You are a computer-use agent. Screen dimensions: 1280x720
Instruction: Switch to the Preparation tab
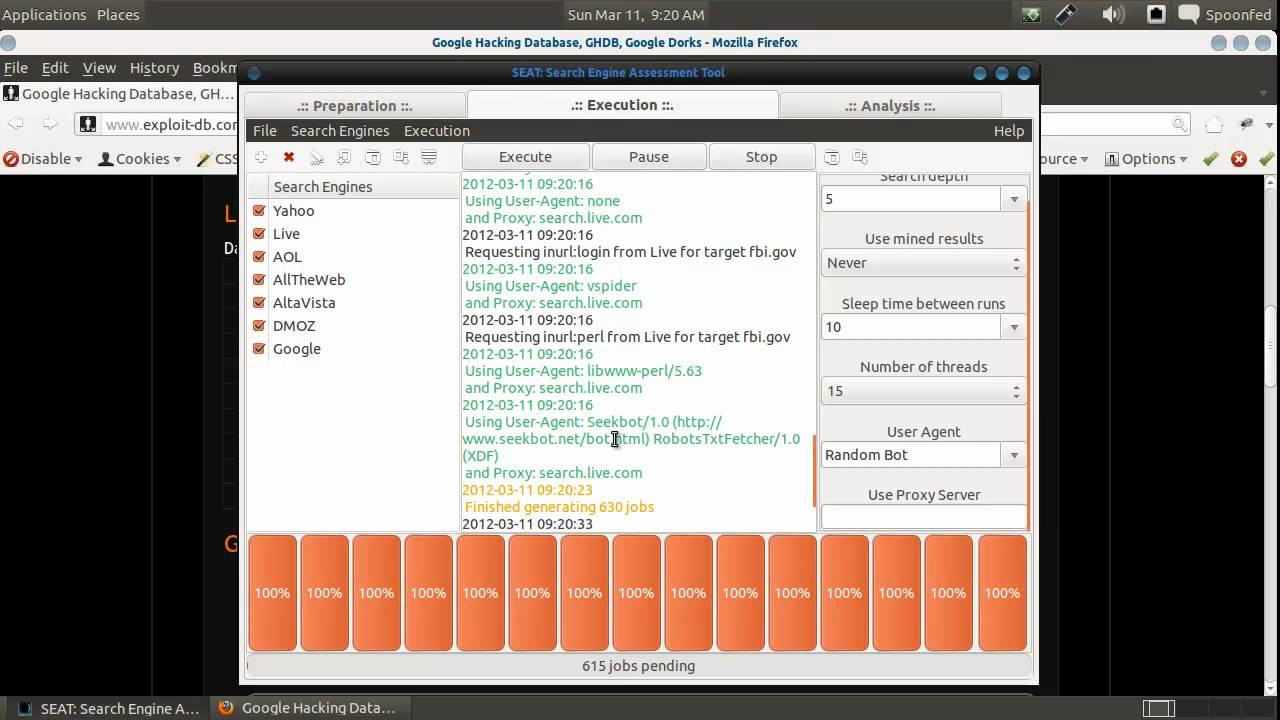pyautogui.click(x=355, y=106)
